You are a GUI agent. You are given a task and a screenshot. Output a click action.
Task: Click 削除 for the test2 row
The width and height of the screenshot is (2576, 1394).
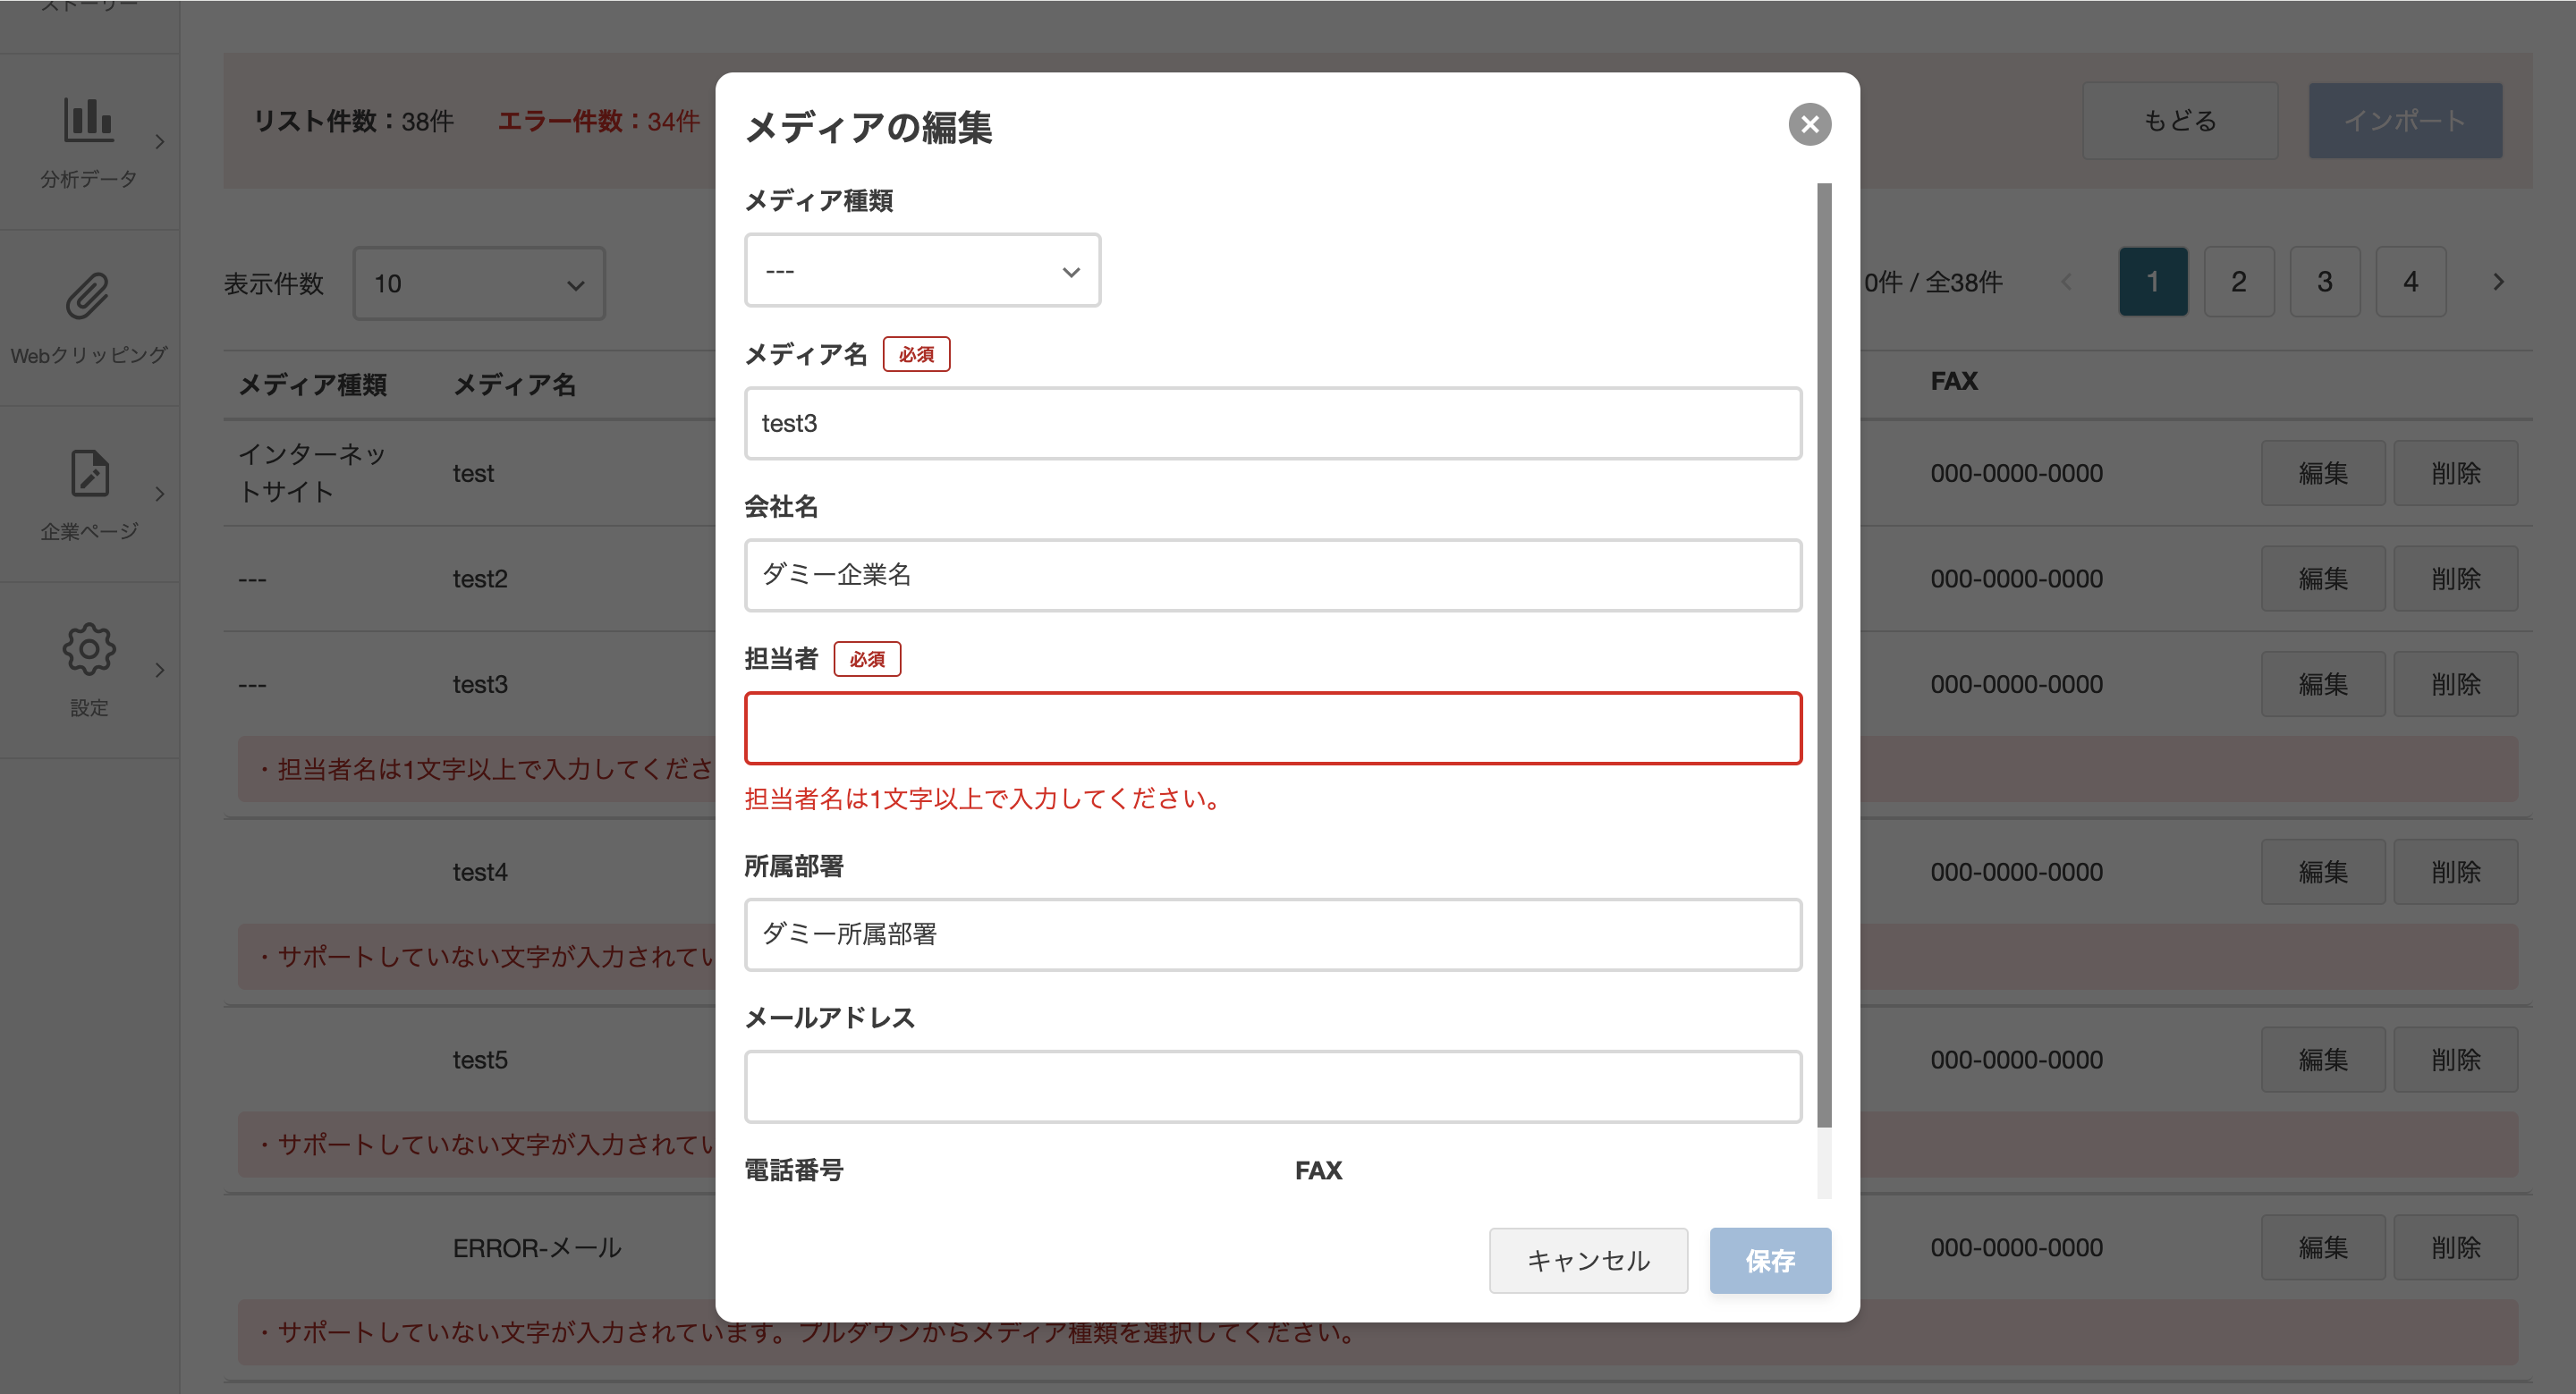tap(2456, 579)
